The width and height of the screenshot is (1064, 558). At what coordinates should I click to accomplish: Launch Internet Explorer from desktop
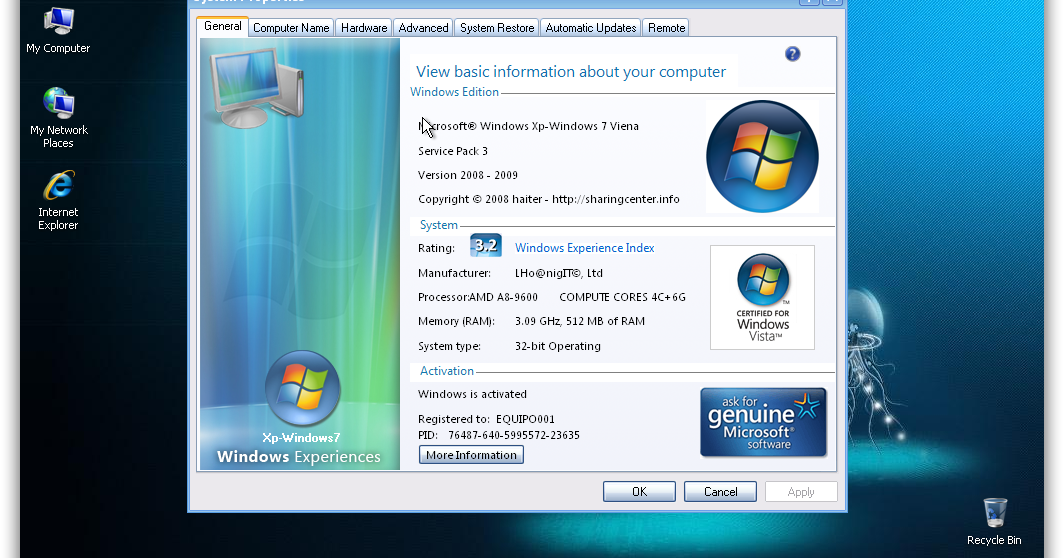point(58,200)
